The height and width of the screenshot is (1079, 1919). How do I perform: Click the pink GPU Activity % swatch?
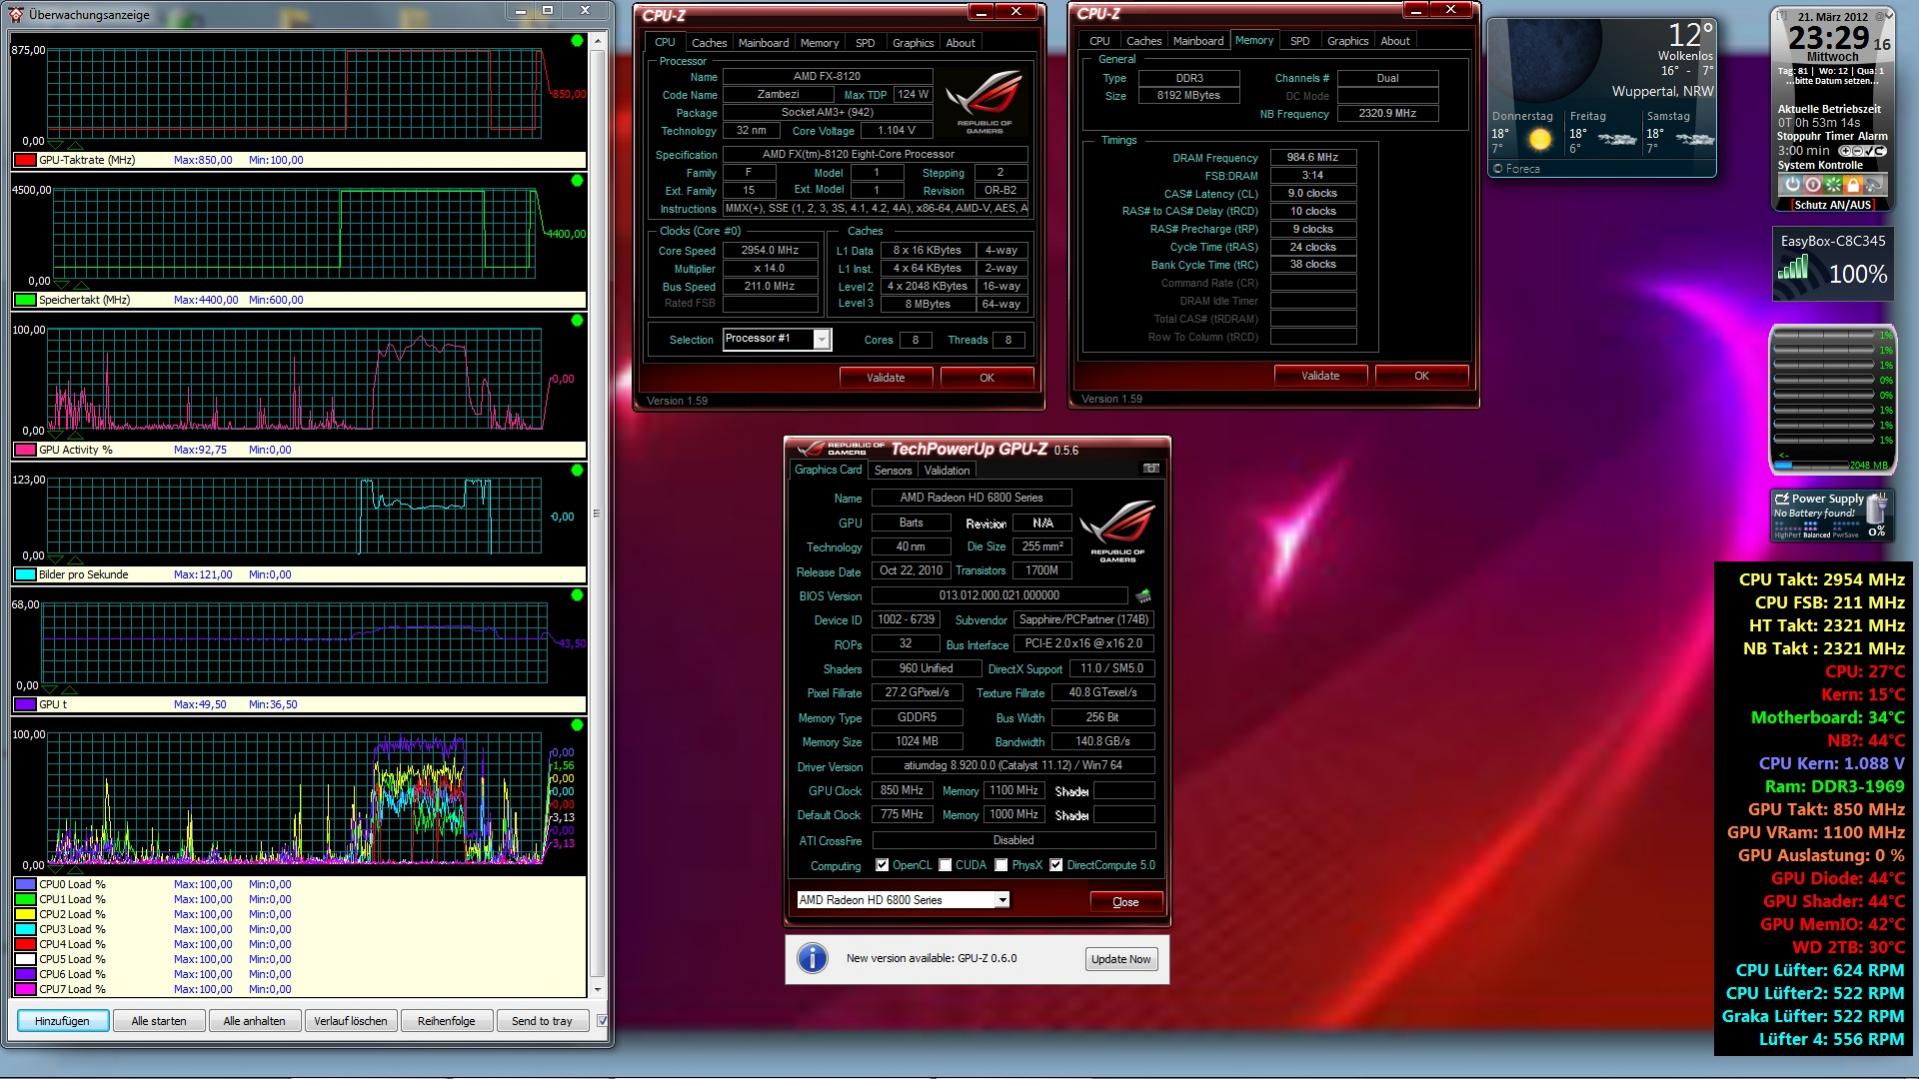pyautogui.click(x=25, y=450)
